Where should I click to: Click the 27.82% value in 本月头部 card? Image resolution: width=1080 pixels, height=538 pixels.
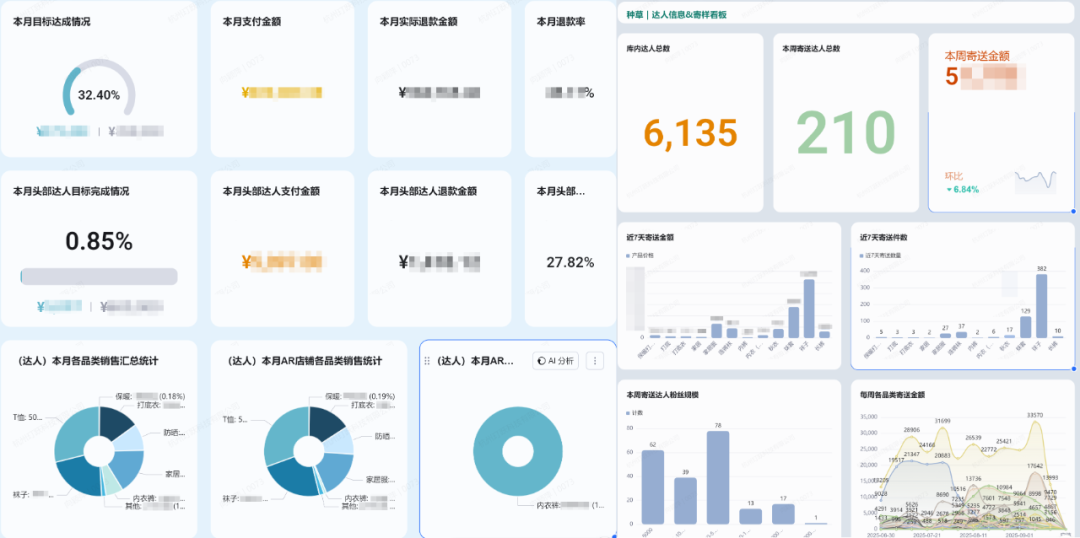point(570,262)
